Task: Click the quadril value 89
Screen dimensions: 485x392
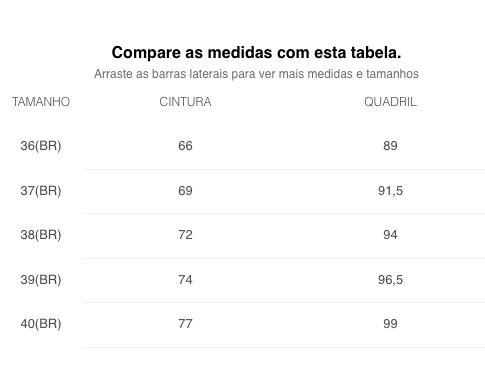Action: (390, 146)
